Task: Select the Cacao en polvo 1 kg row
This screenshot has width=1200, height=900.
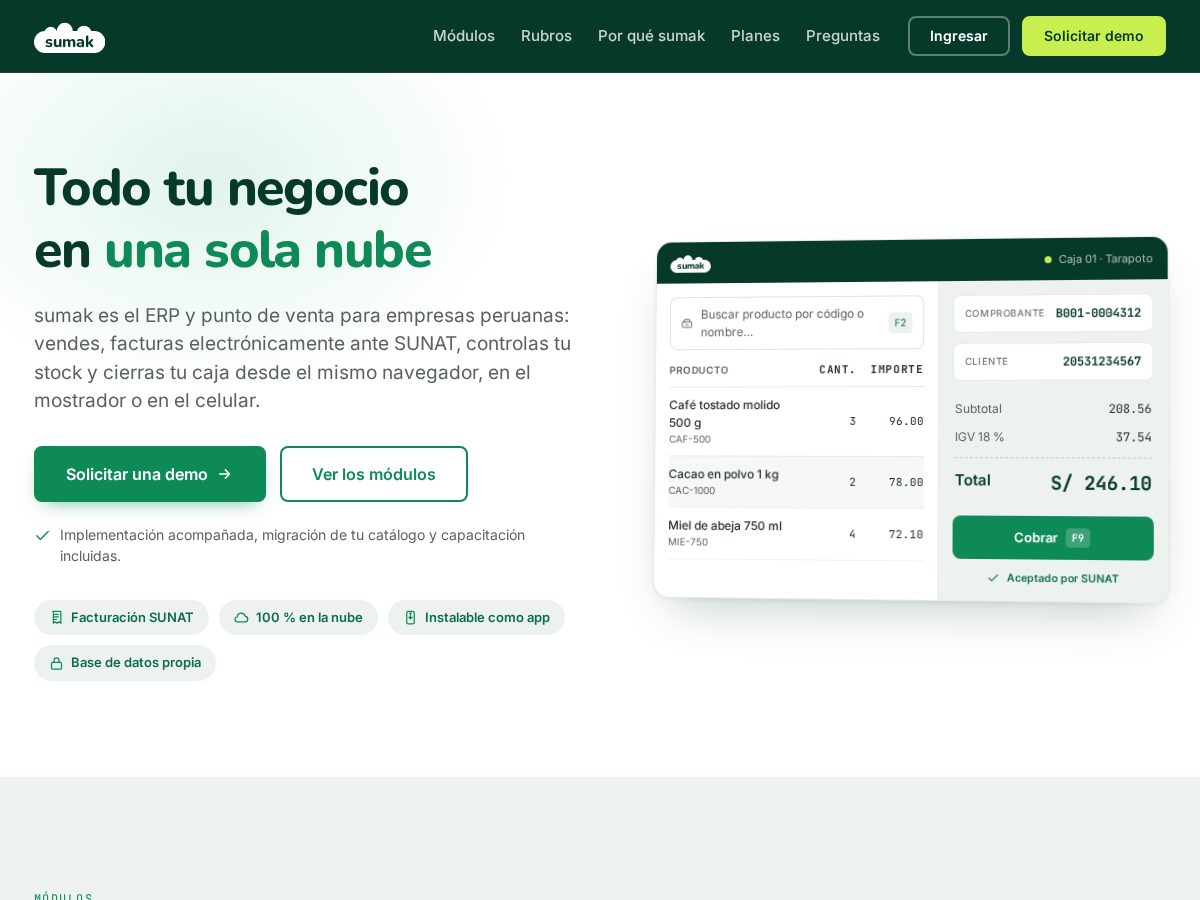Action: pos(796,482)
